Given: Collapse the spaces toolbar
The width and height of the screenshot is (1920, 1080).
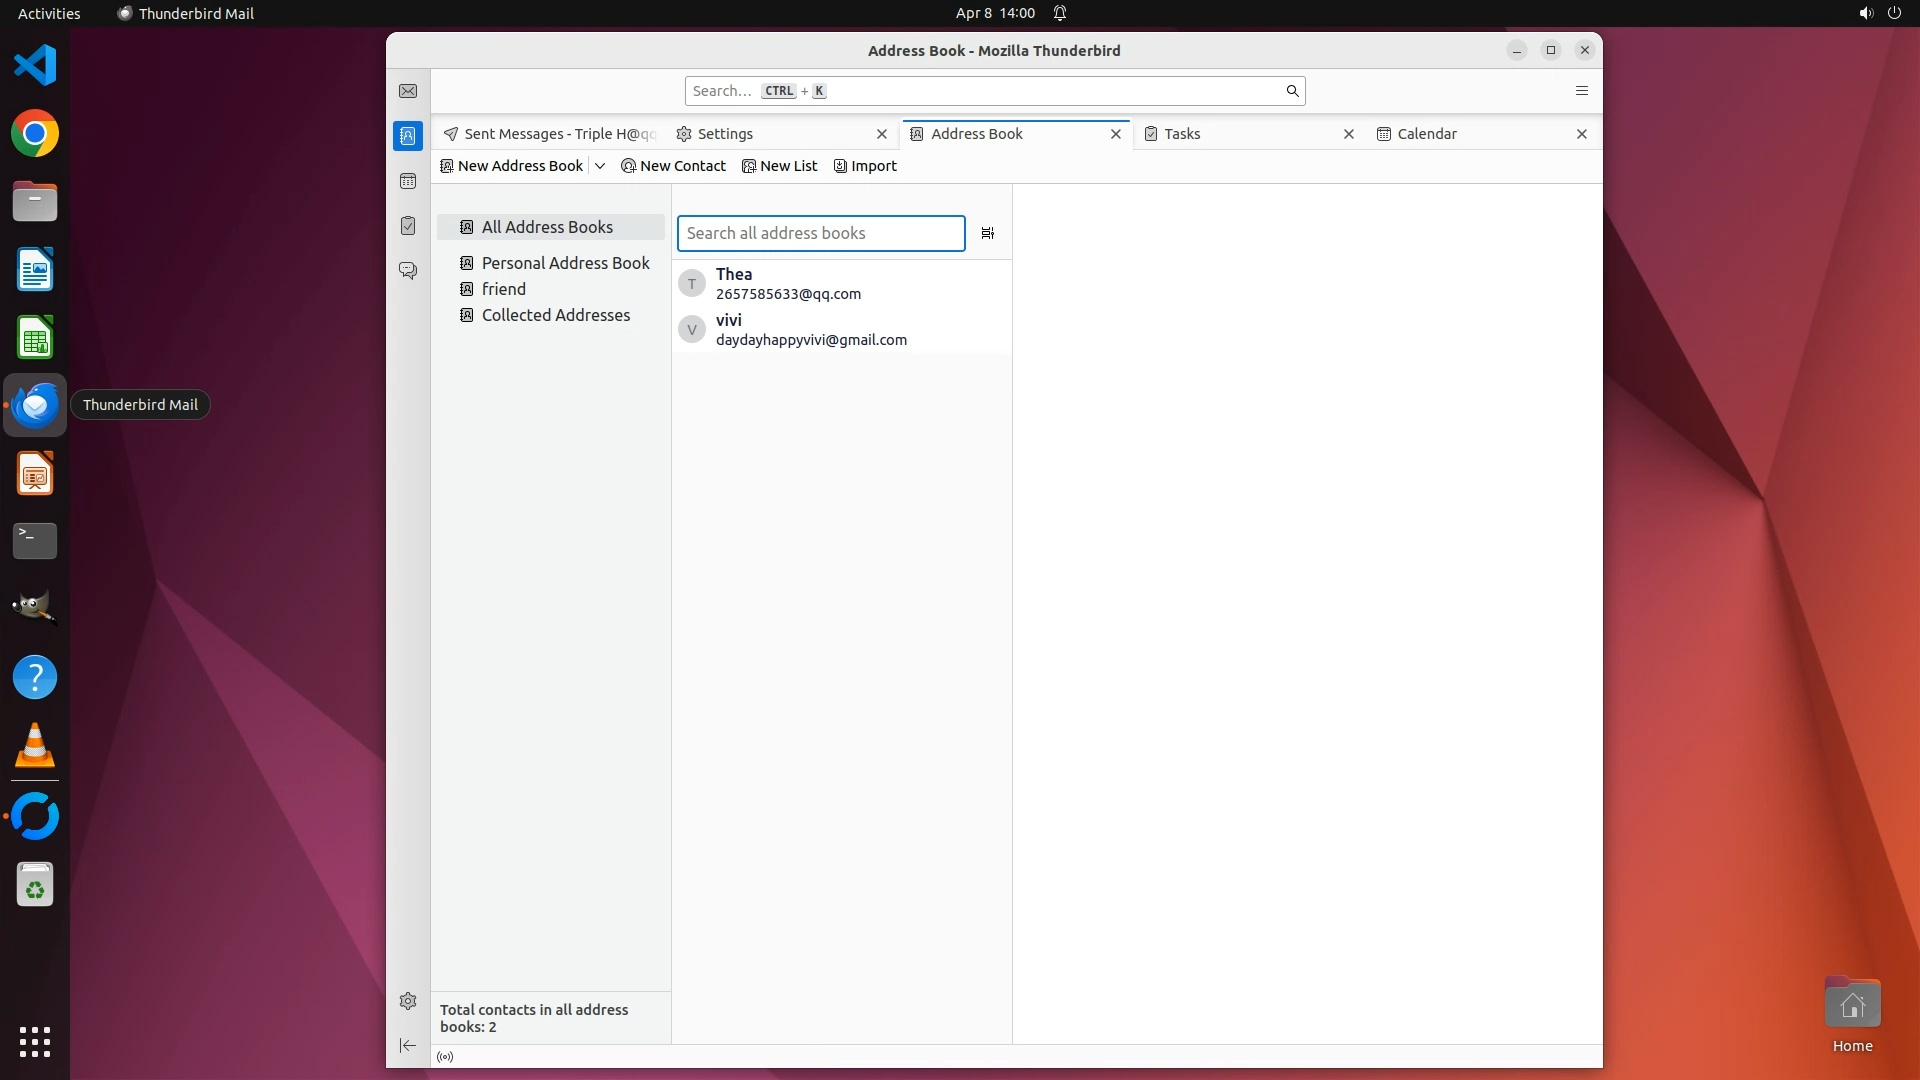Looking at the screenshot, I should 408,1046.
